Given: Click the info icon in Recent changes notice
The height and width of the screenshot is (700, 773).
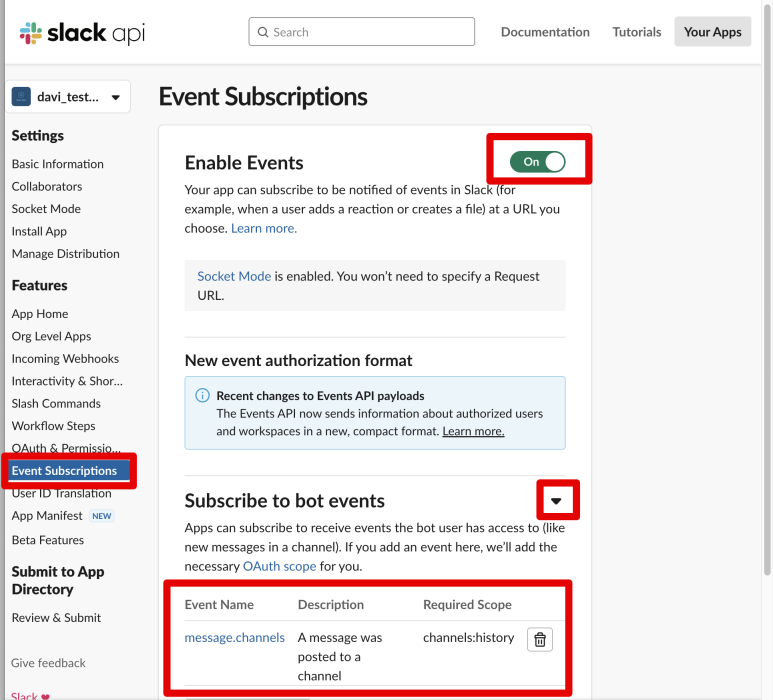Looking at the screenshot, I should coord(202,395).
